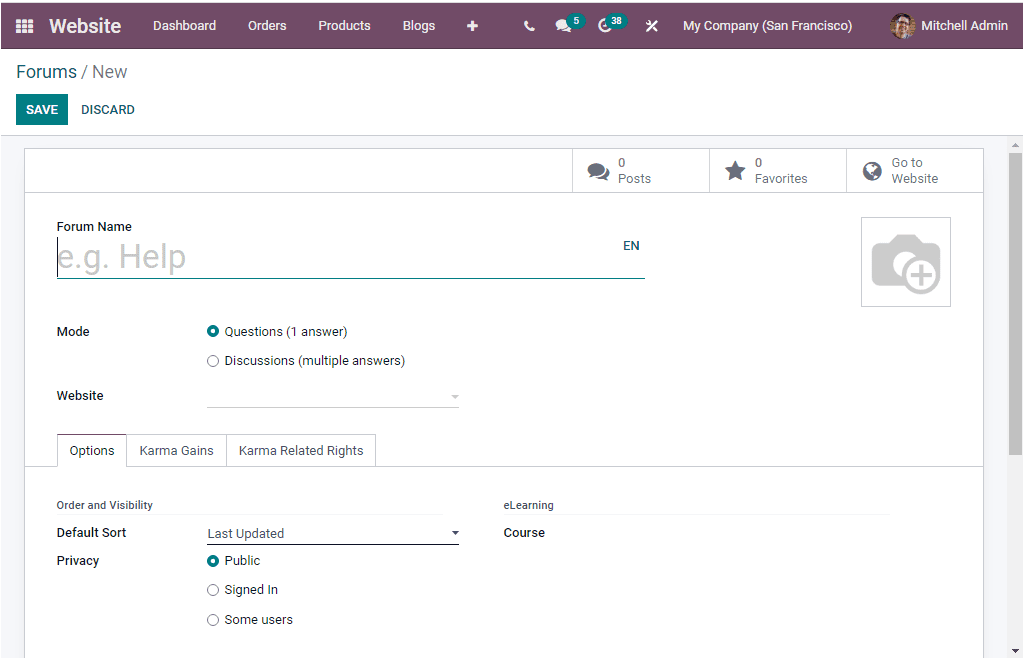Click the website builder wrench icon
1024x659 pixels.
pyautogui.click(x=651, y=25)
